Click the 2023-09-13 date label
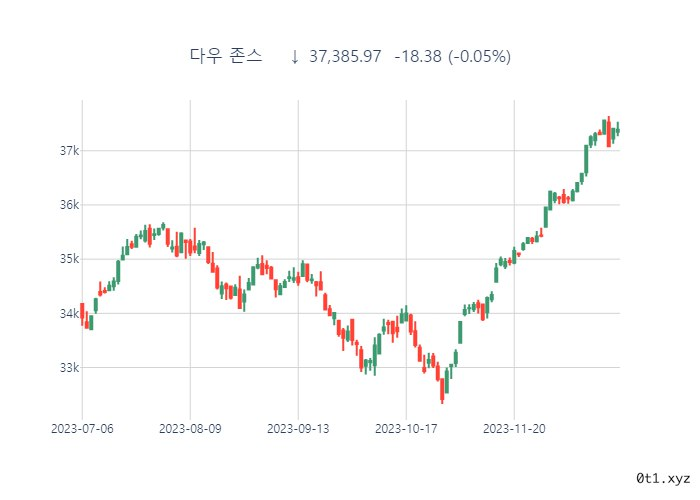The image size is (700, 500). coord(298,429)
